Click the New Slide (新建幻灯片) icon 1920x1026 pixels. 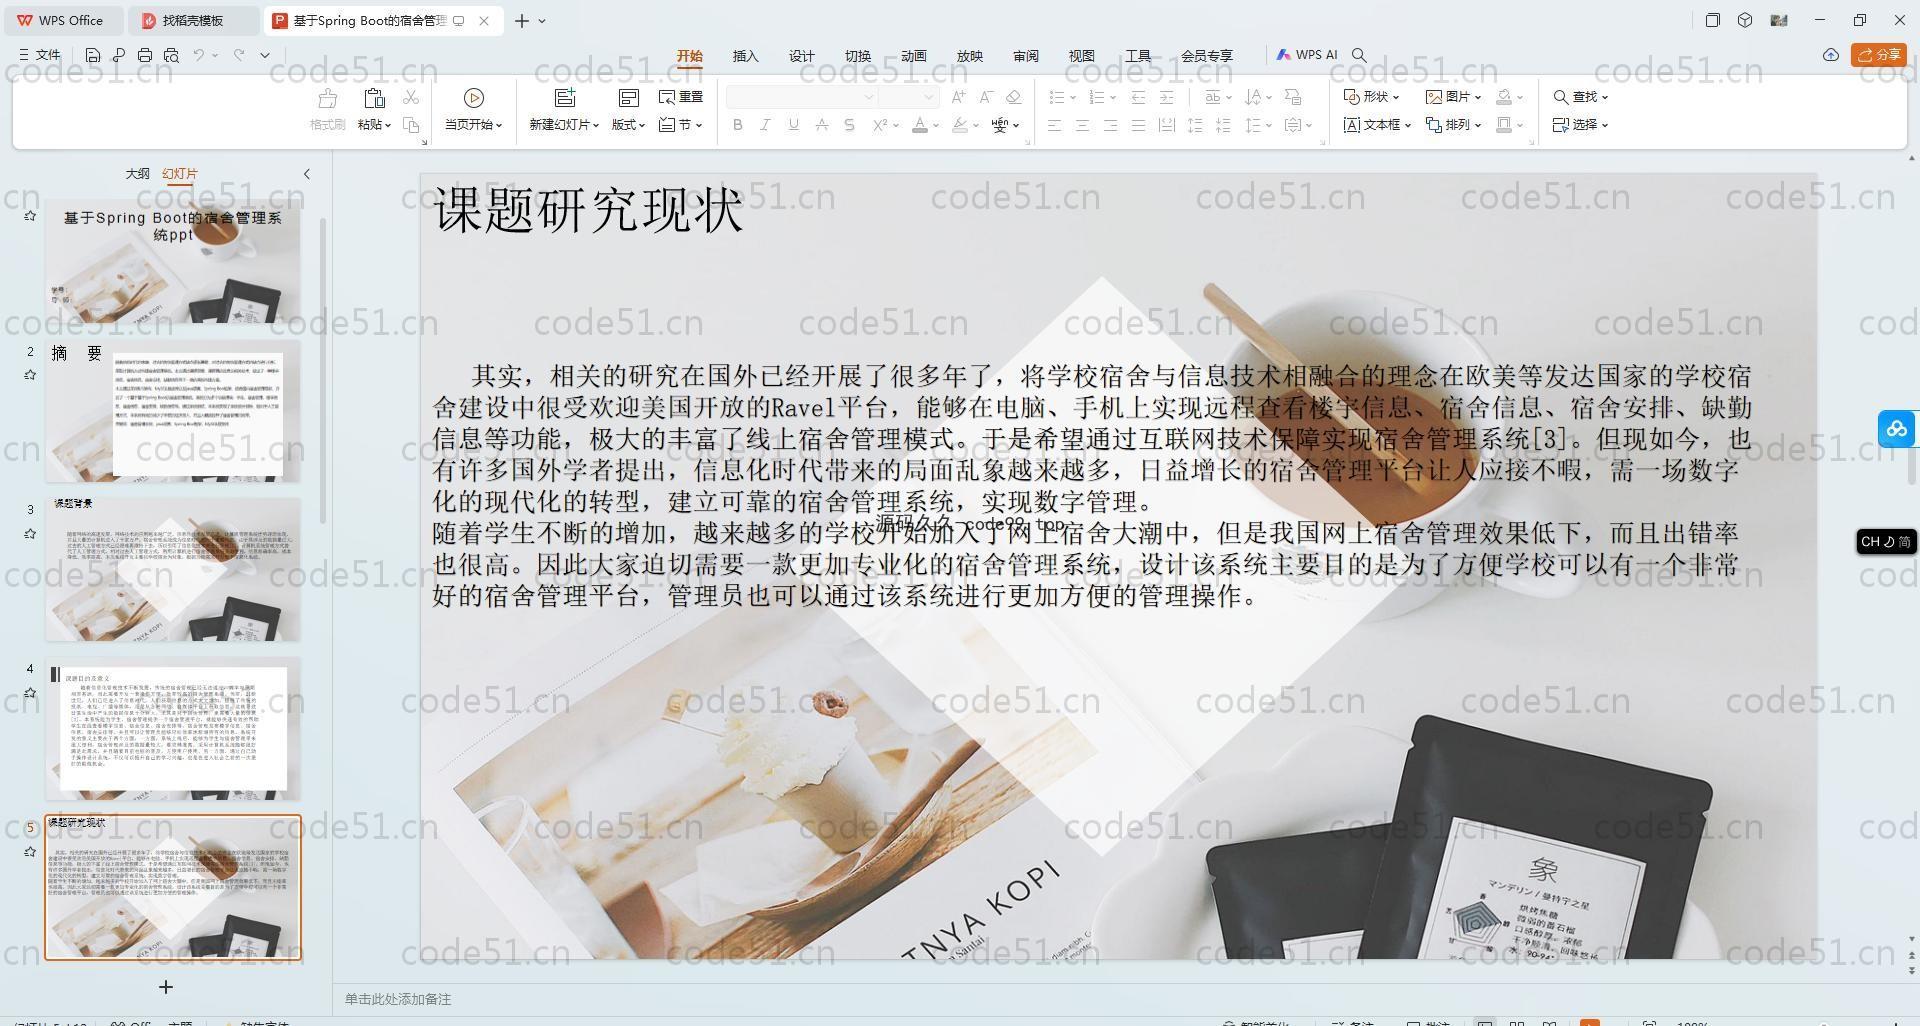click(x=565, y=98)
